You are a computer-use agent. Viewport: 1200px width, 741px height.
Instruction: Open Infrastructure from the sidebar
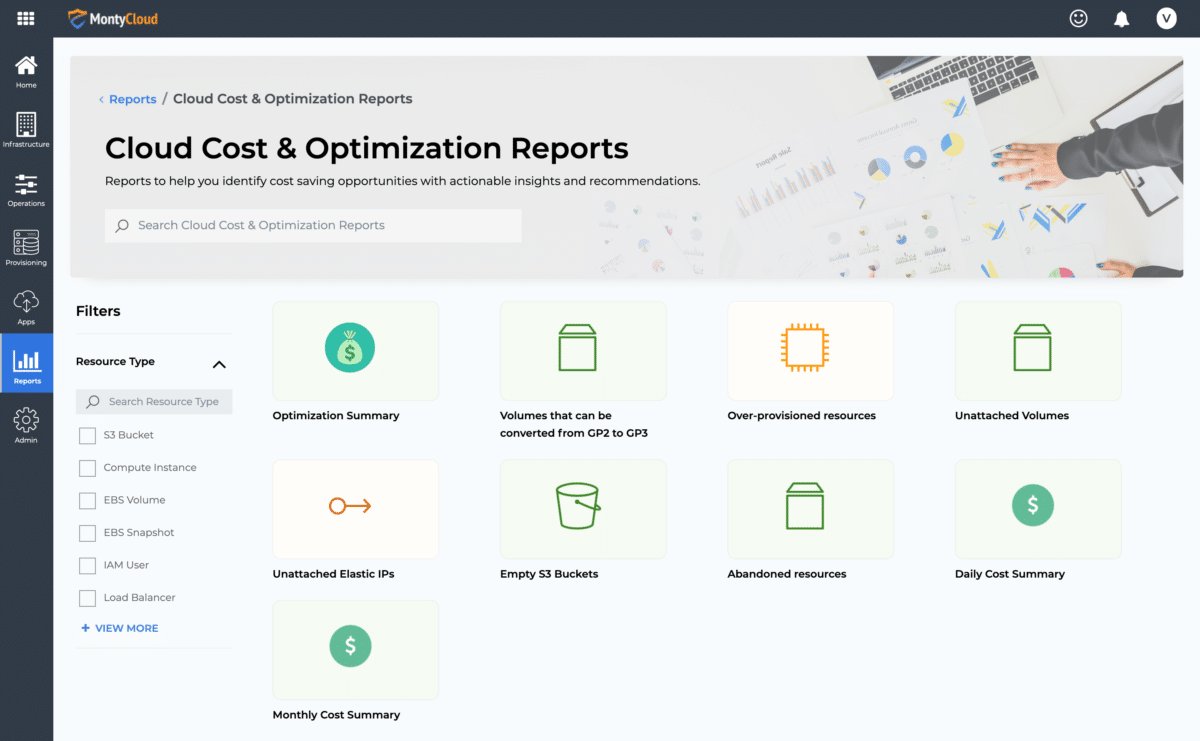26,130
